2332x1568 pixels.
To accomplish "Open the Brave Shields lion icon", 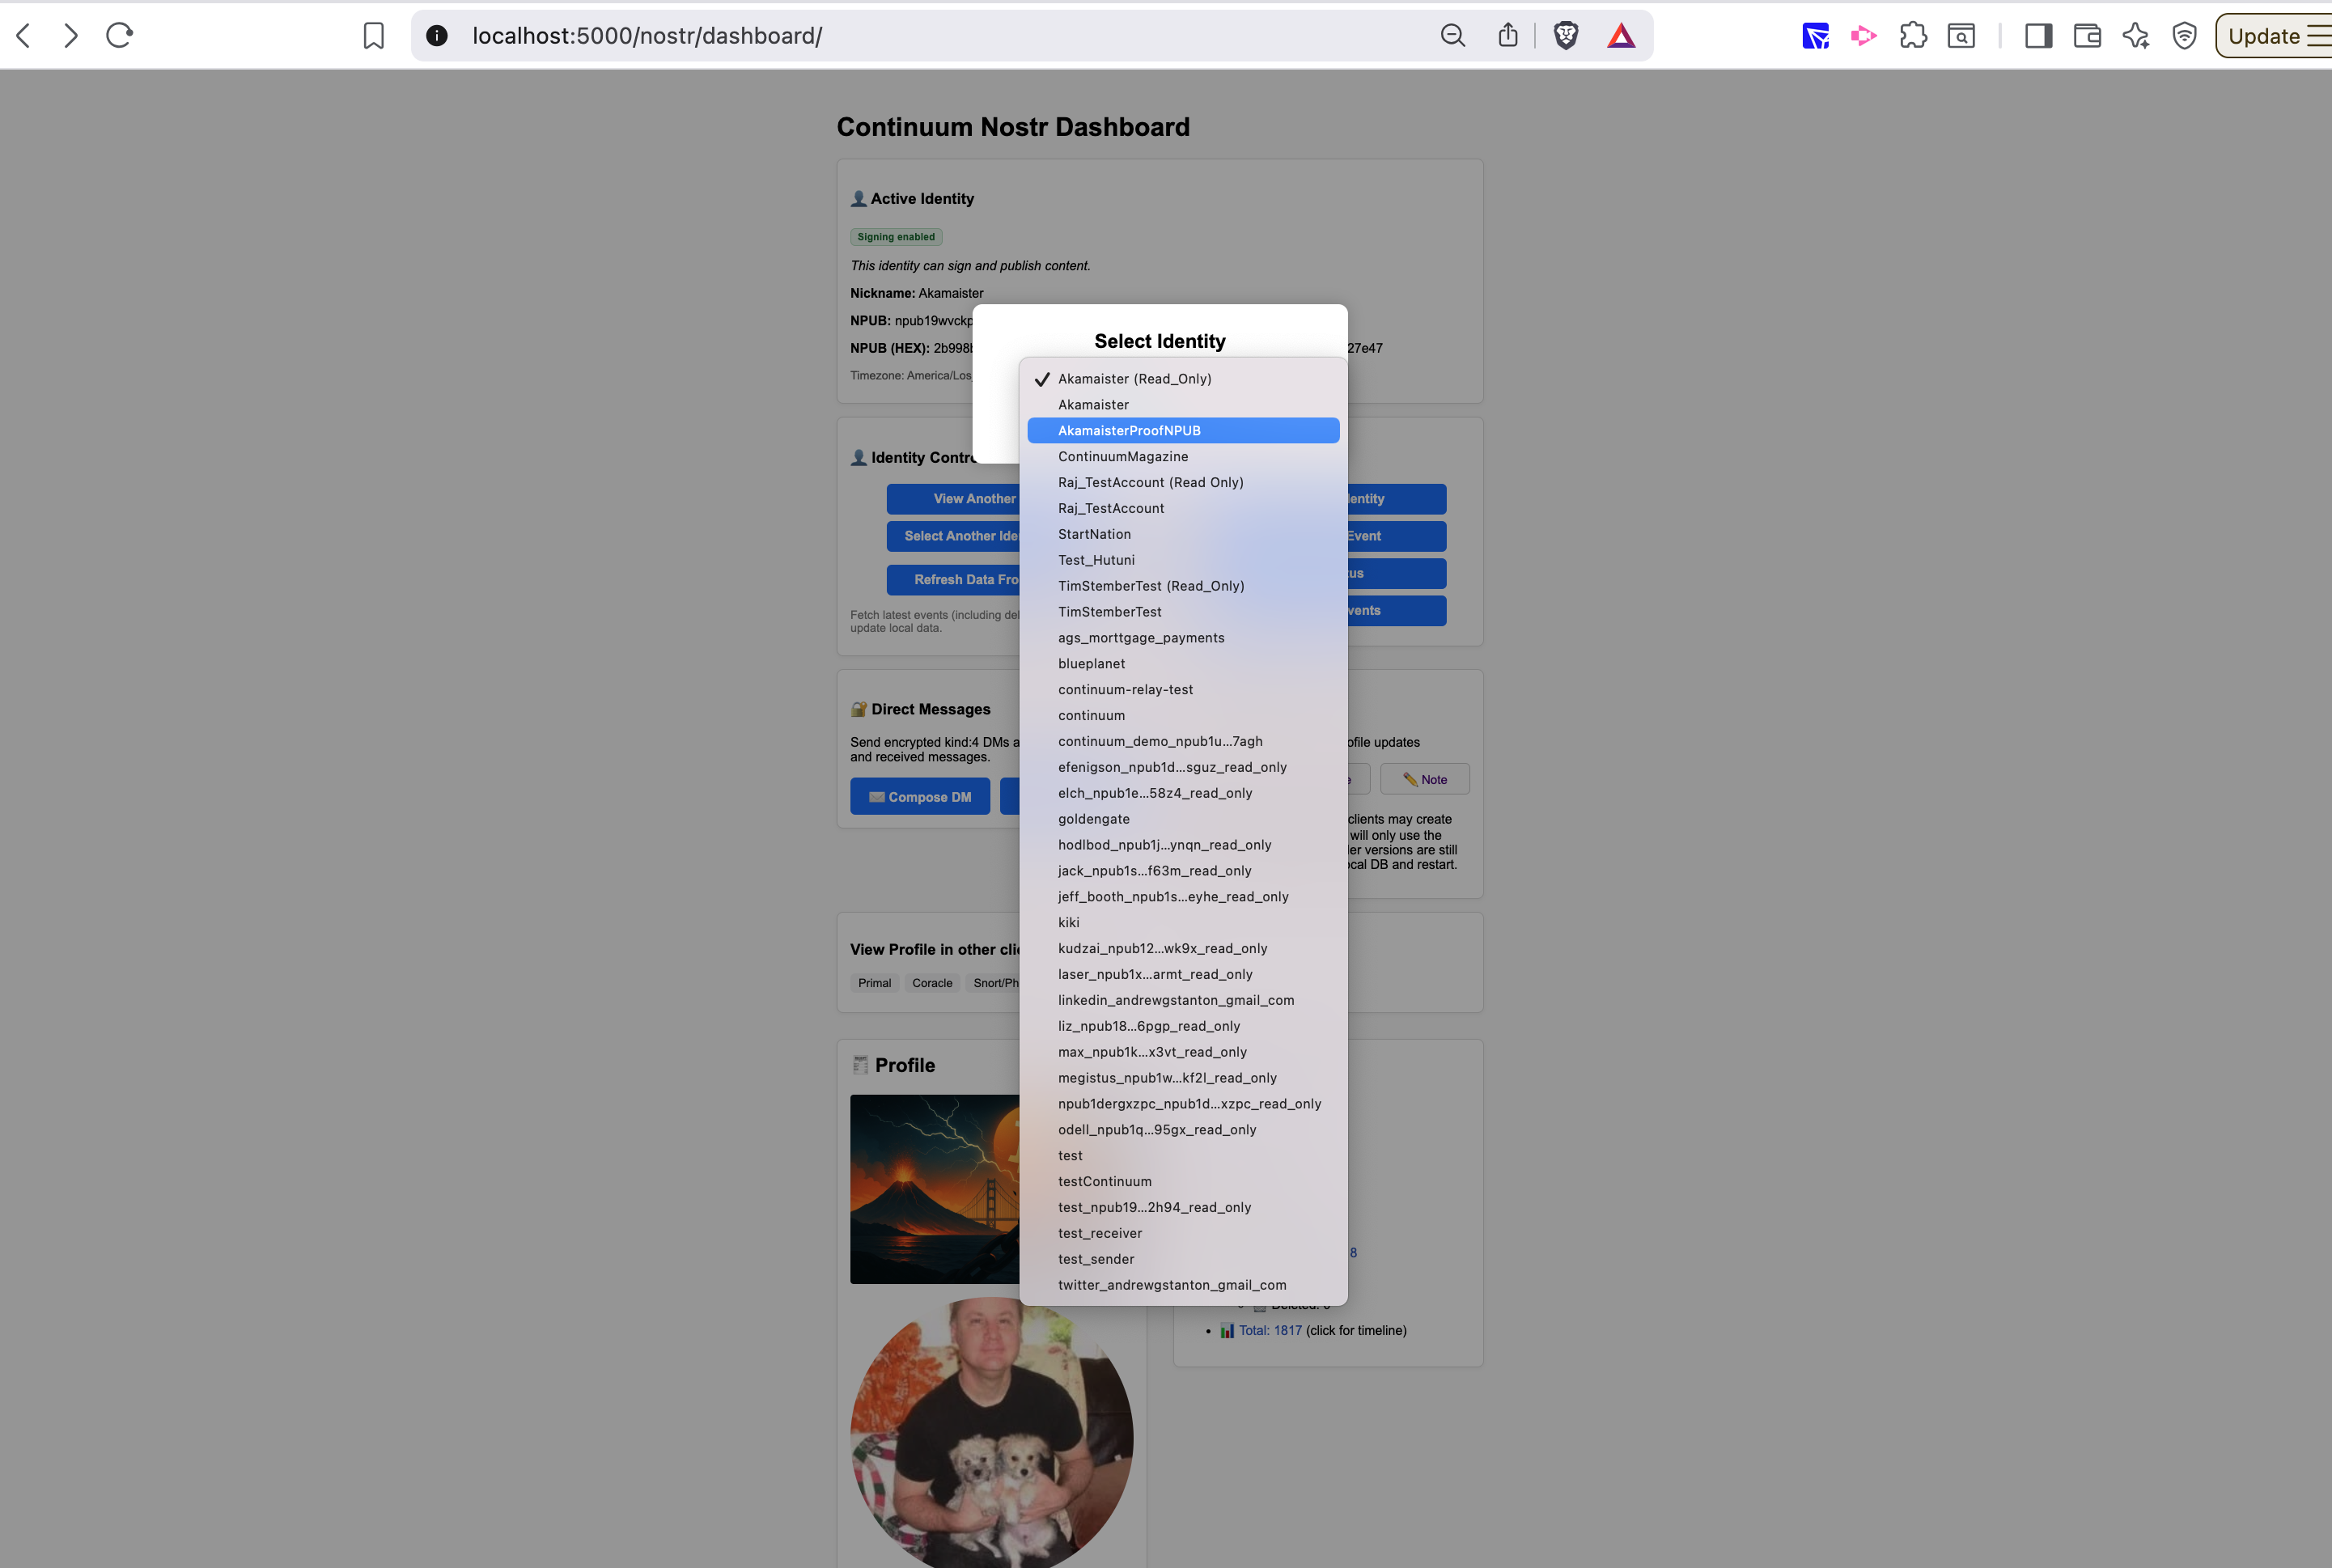I will point(1566,36).
